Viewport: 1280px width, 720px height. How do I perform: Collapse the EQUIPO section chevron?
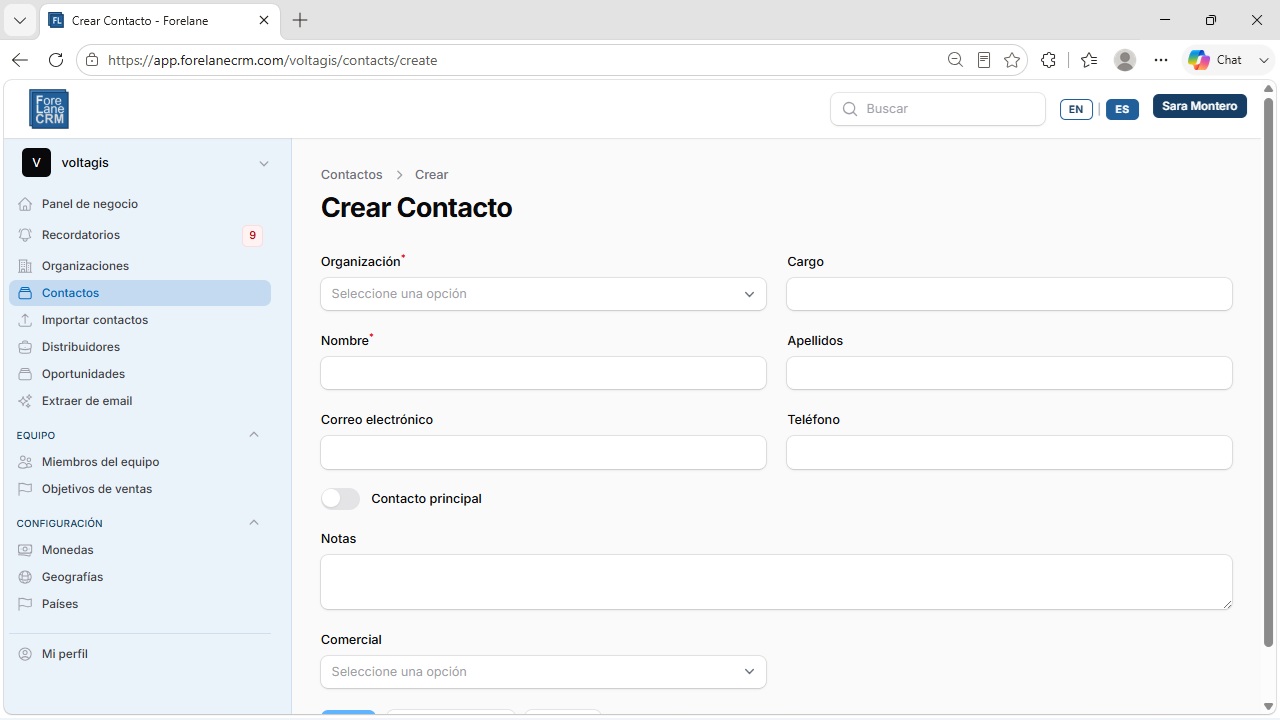[x=253, y=435]
